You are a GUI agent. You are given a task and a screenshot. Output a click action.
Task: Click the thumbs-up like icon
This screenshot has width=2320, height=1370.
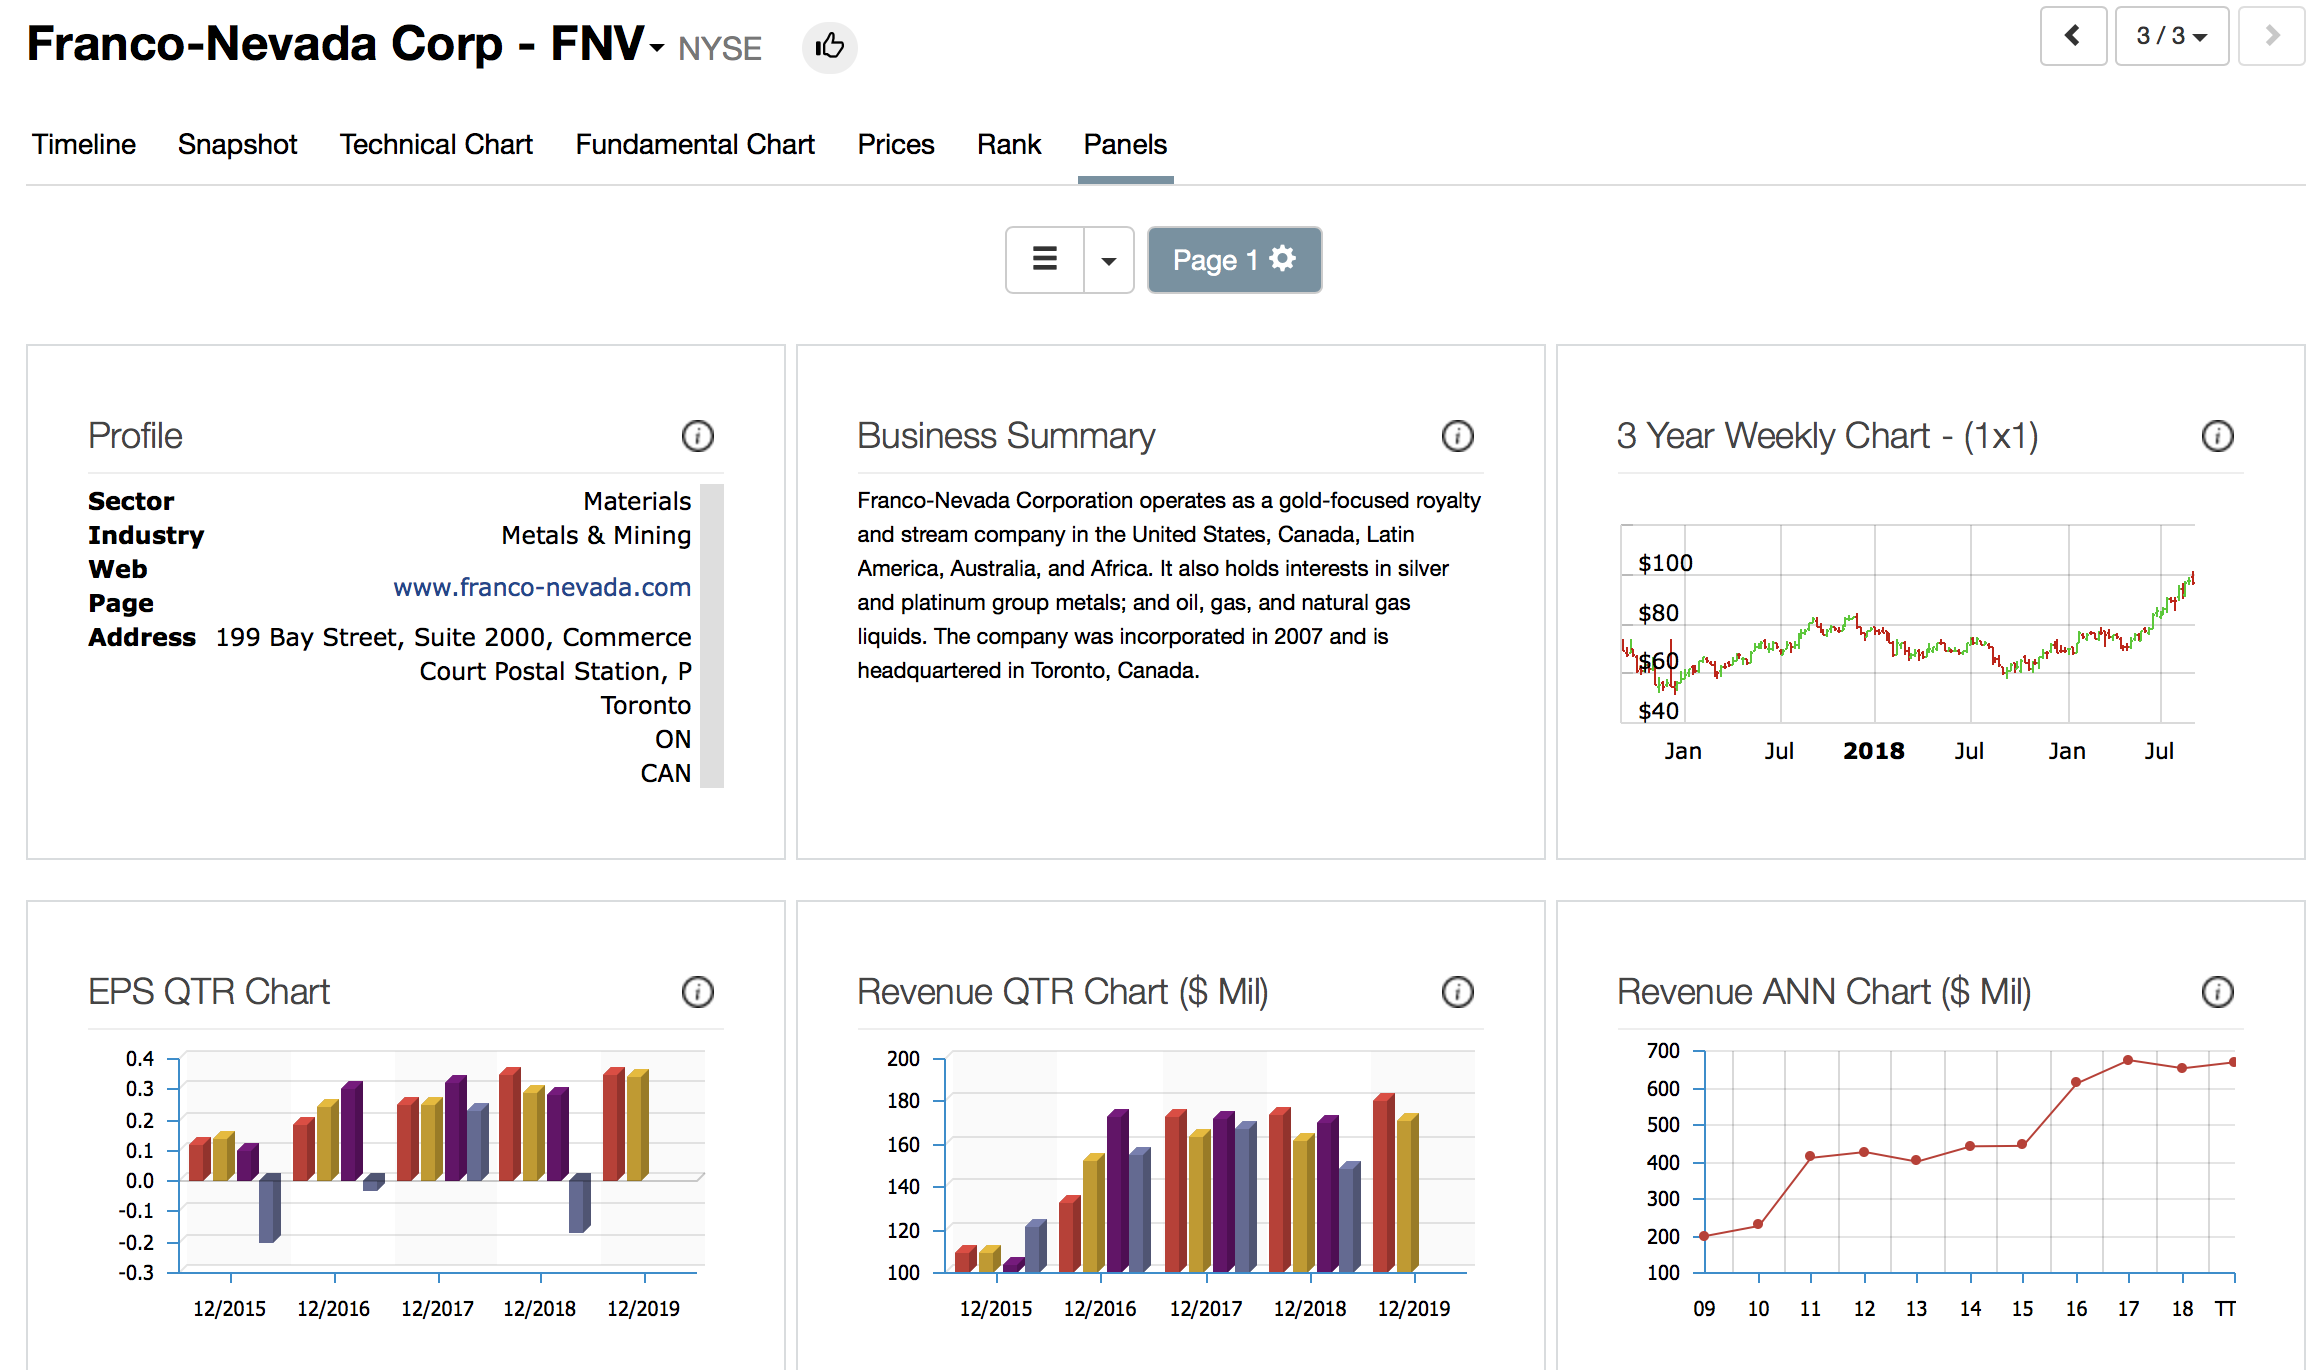[x=829, y=46]
